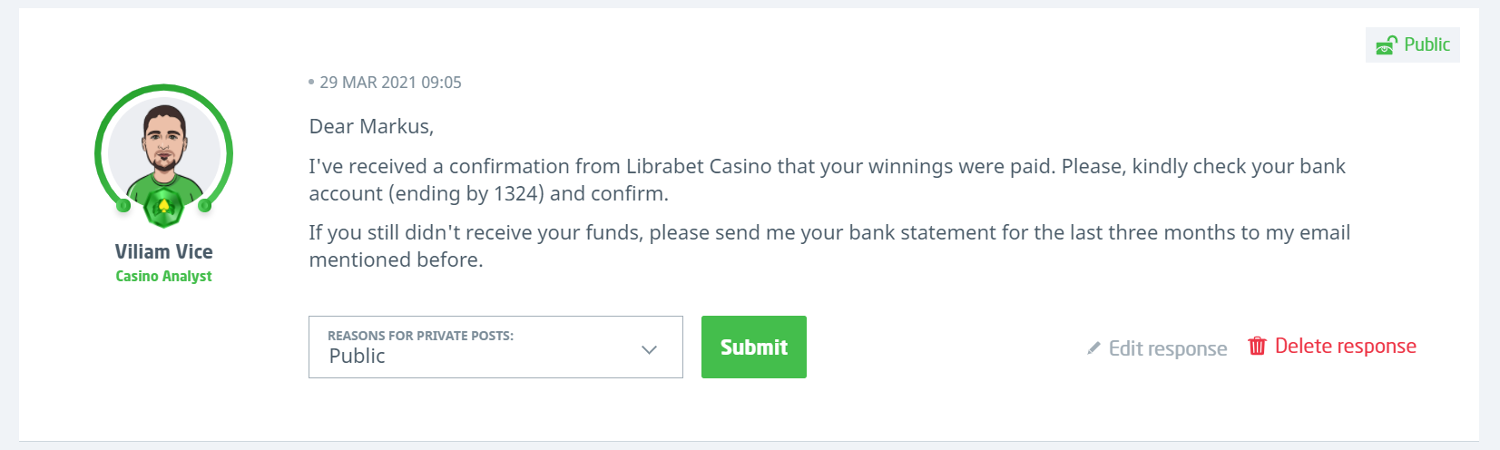Click the Edit response link text
Viewport: 1500px width, 450px height.
(x=1168, y=348)
